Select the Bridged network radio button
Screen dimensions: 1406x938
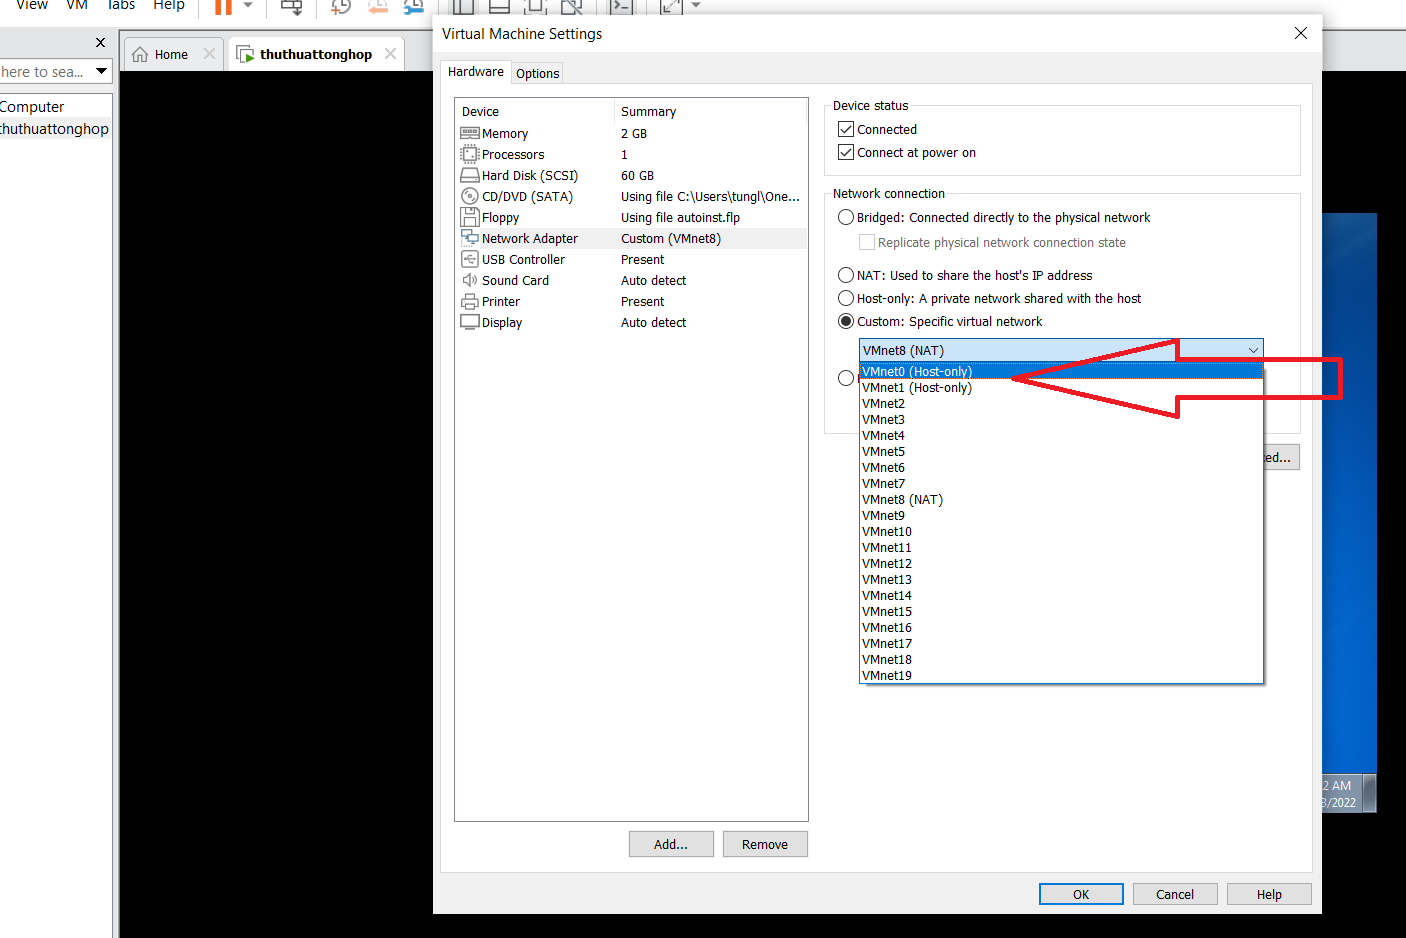click(846, 217)
